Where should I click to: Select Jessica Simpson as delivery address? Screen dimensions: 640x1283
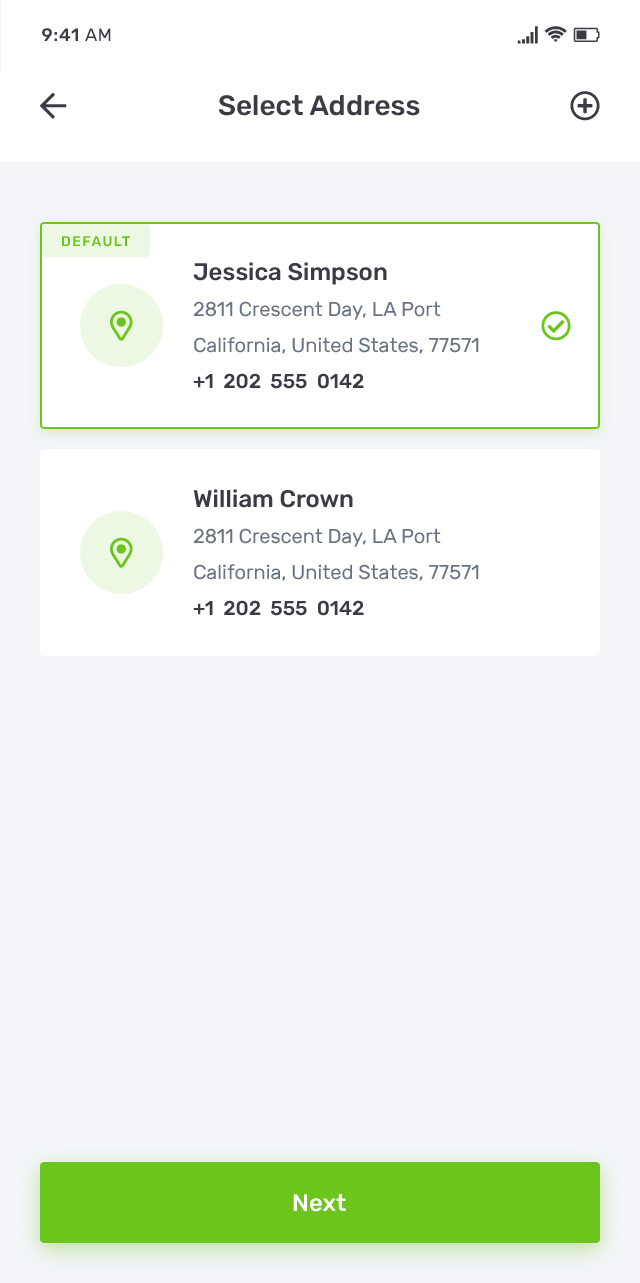pos(320,325)
